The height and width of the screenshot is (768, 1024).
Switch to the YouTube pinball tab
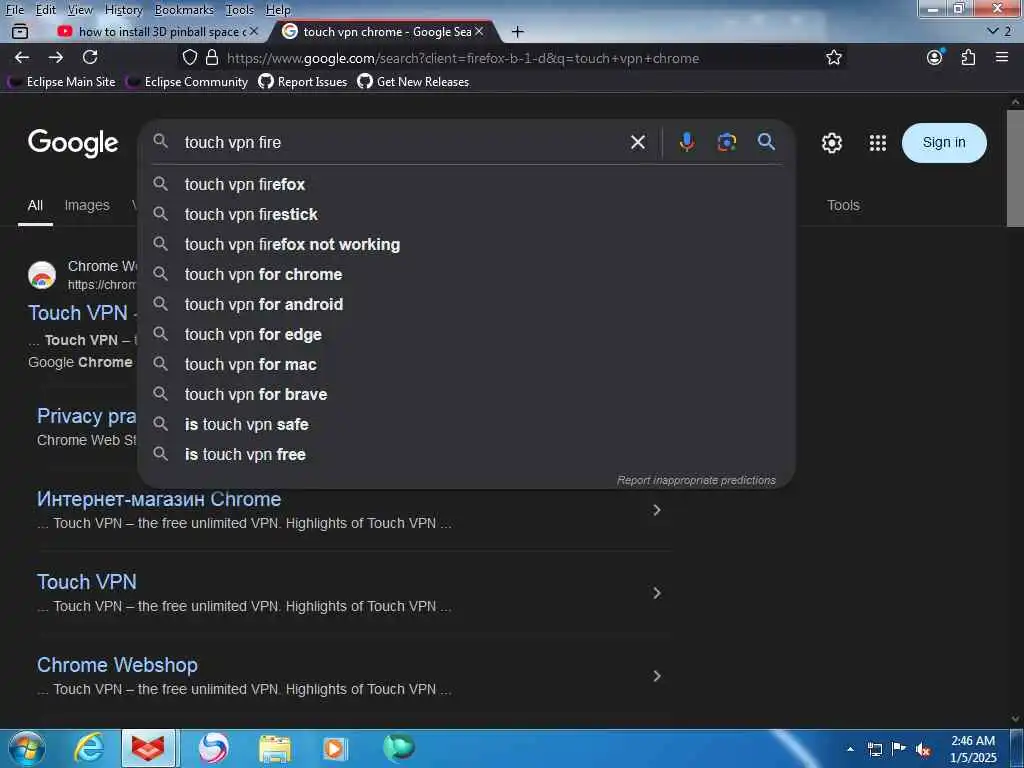pos(157,31)
